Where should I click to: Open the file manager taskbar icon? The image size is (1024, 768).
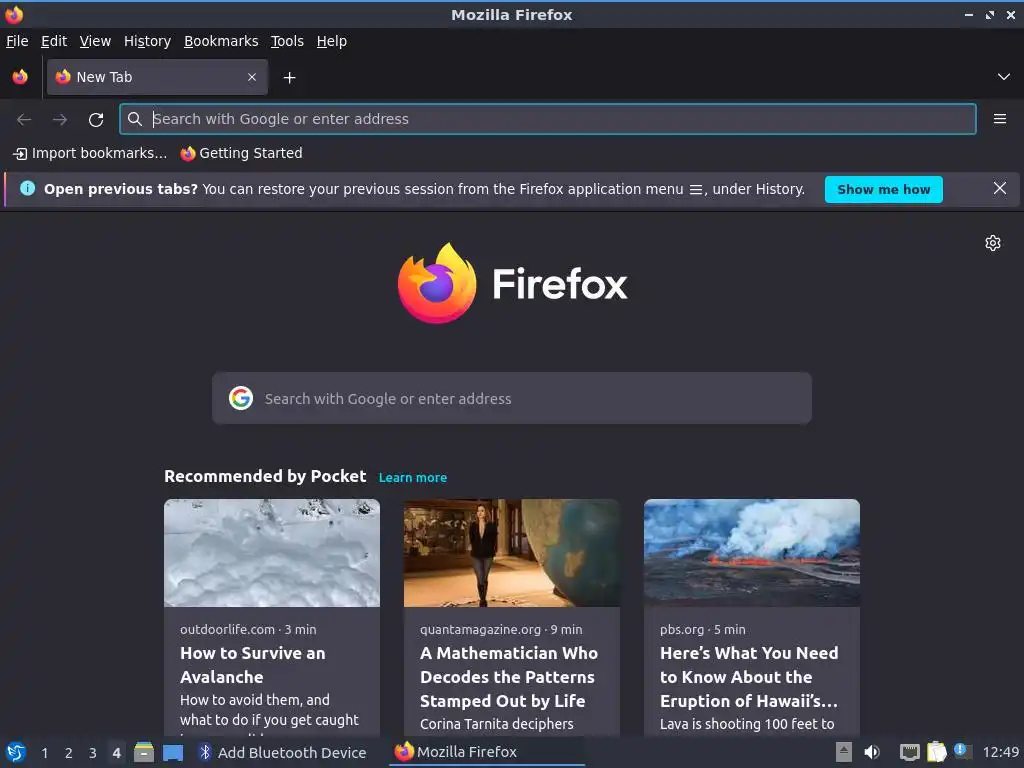[144, 752]
